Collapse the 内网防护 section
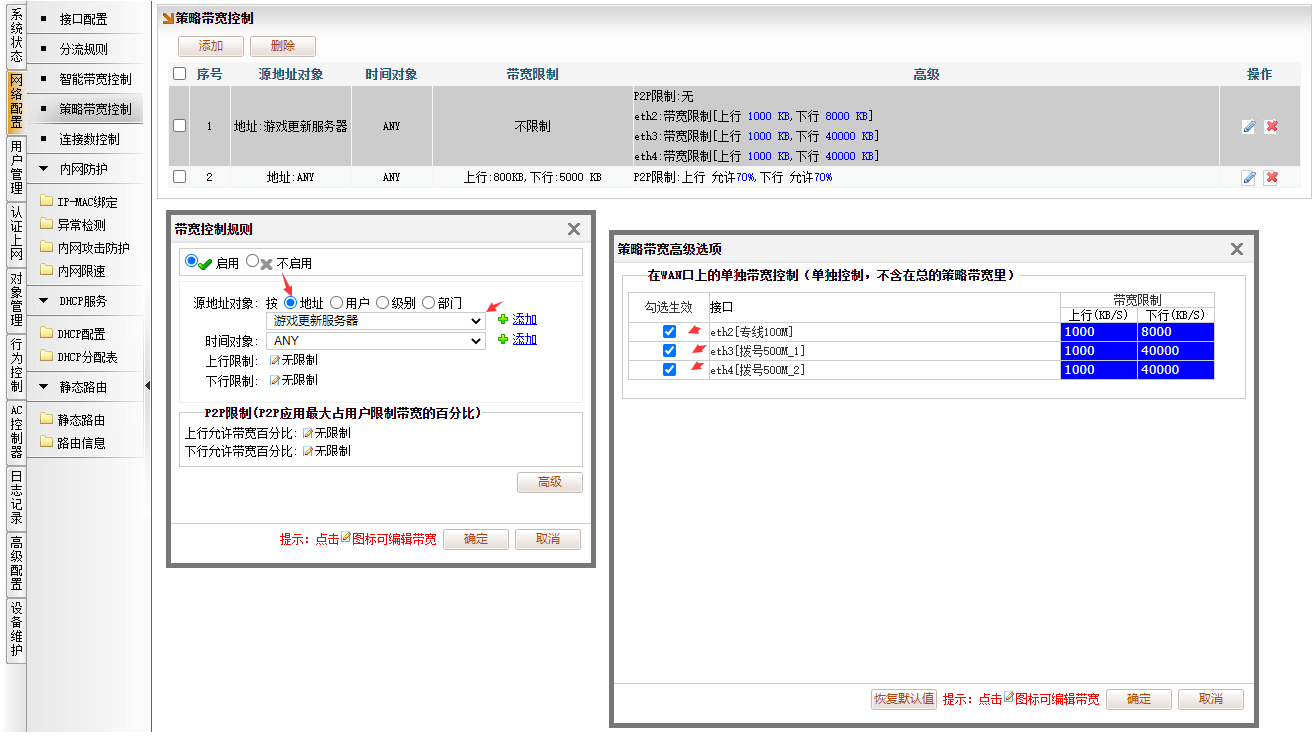1312x742 pixels. pyautogui.click(x=44, y=169)
